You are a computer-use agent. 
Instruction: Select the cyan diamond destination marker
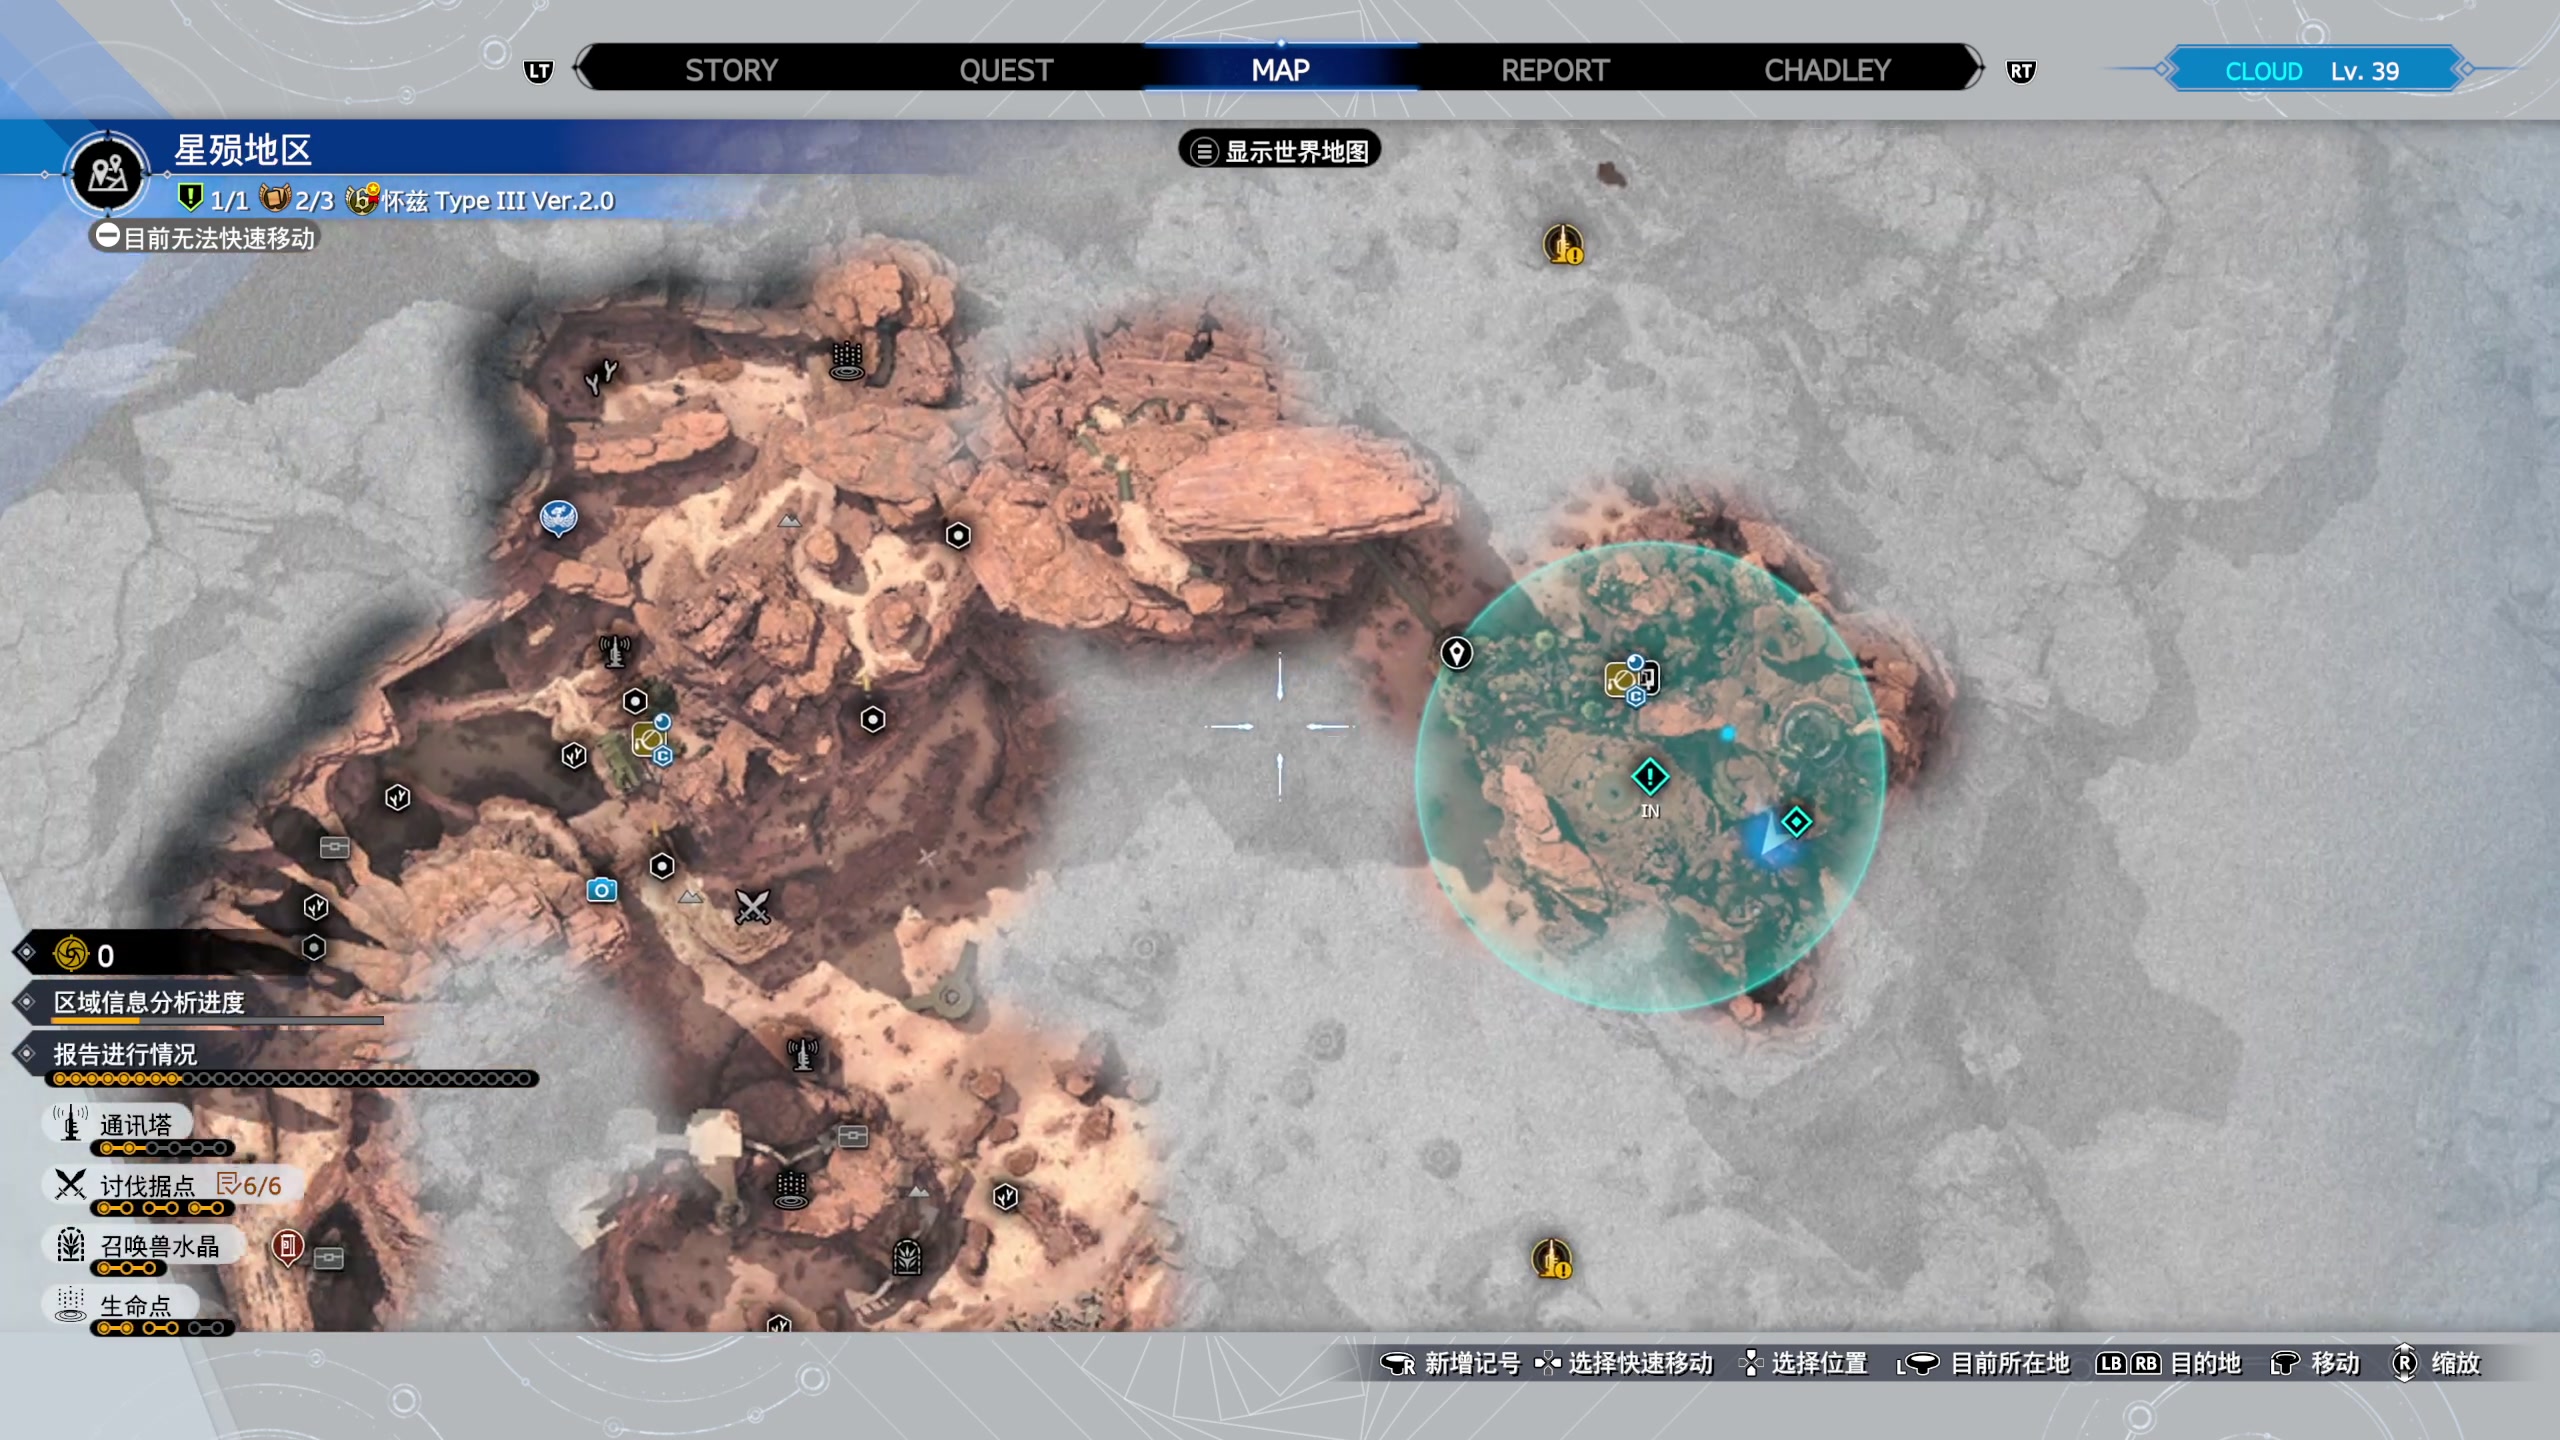tap(1797, 822)
